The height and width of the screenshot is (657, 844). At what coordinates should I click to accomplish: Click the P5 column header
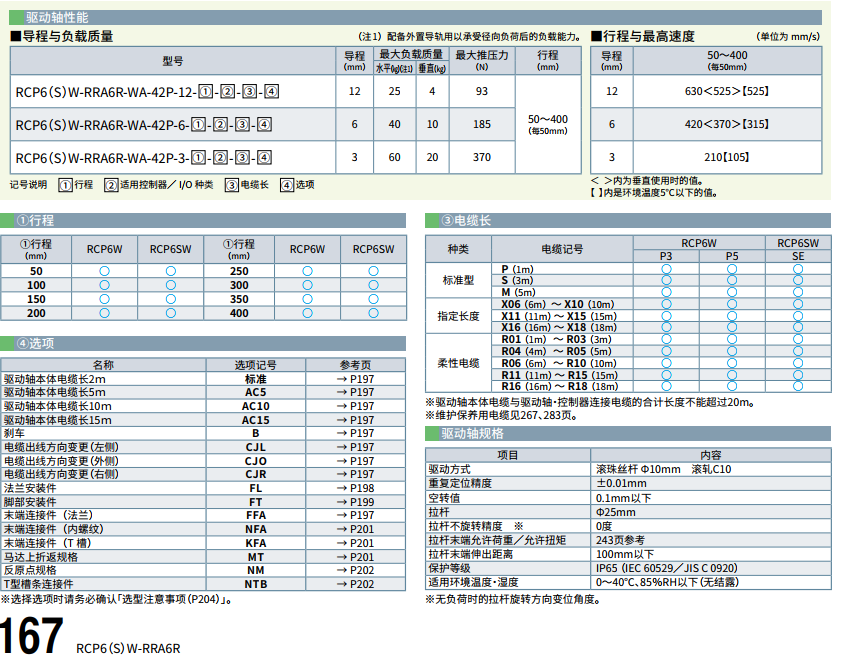coord(732,256)
